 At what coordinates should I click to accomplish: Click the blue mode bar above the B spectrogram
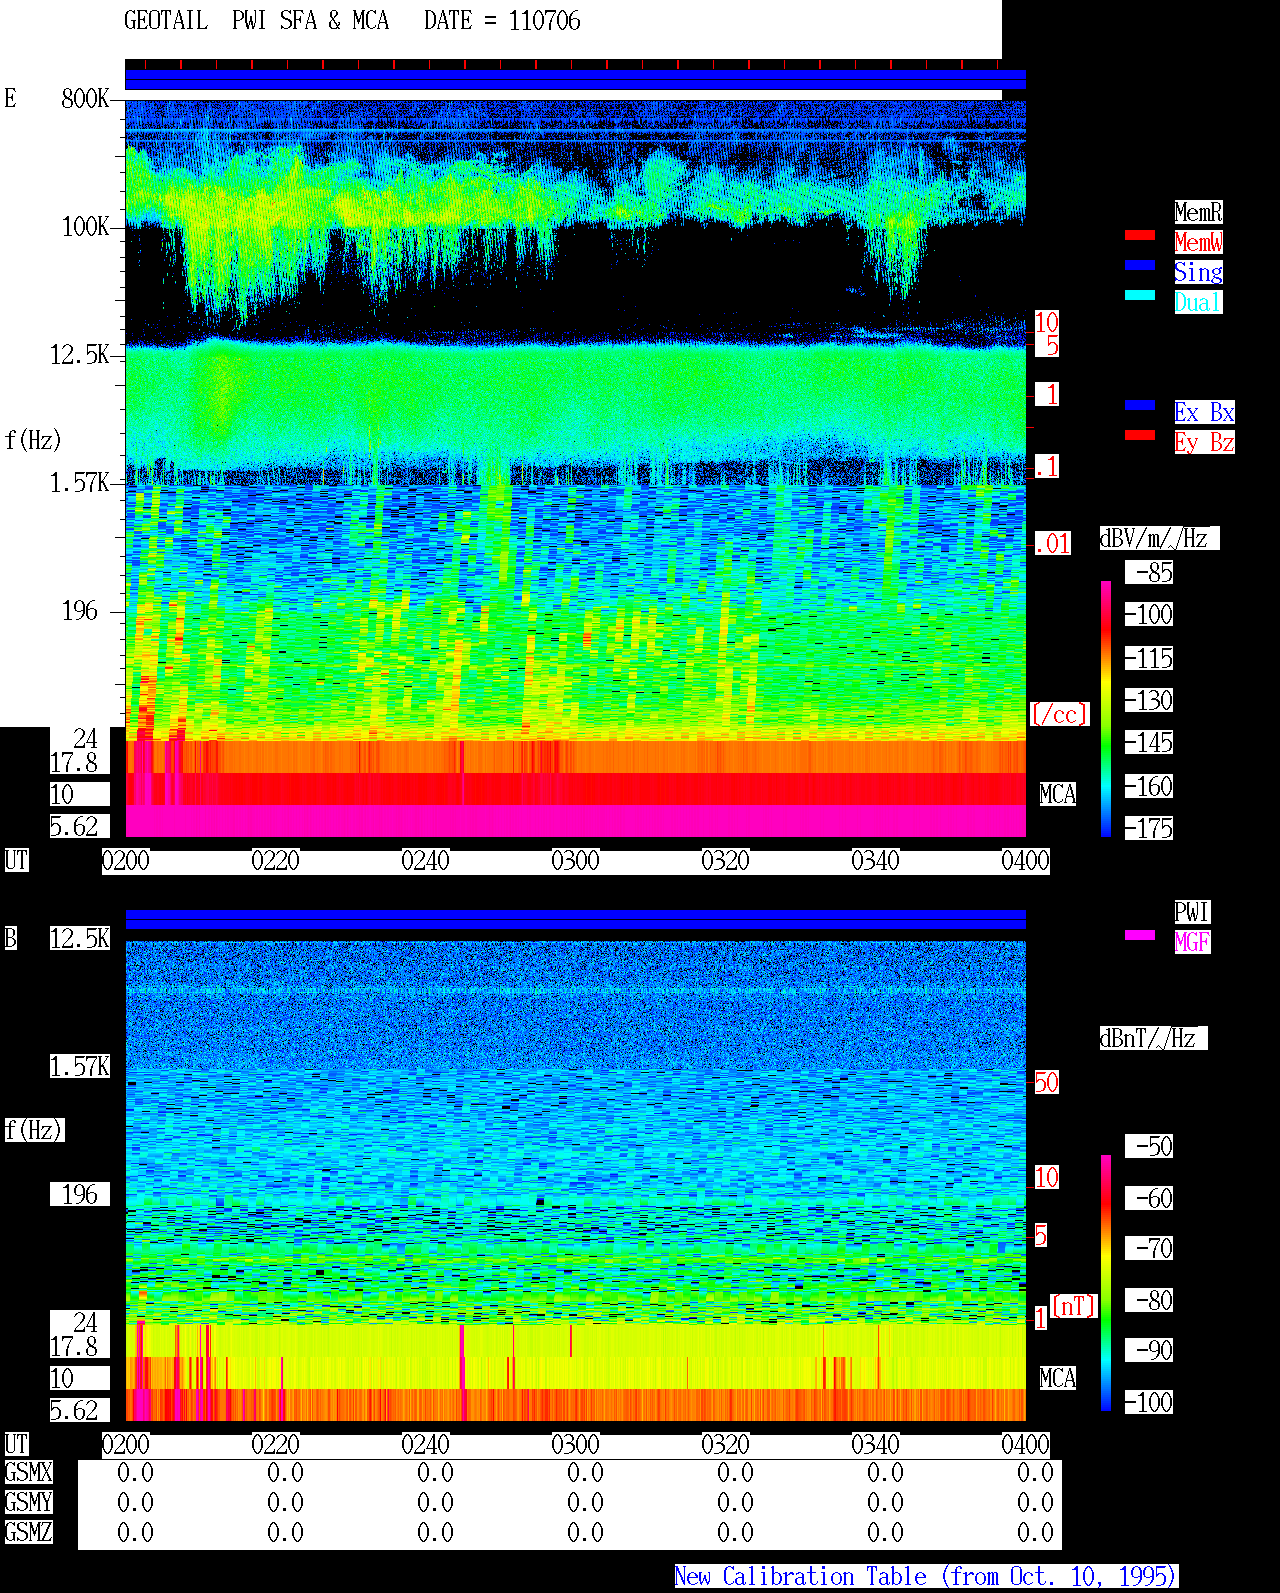pos(575,919)
